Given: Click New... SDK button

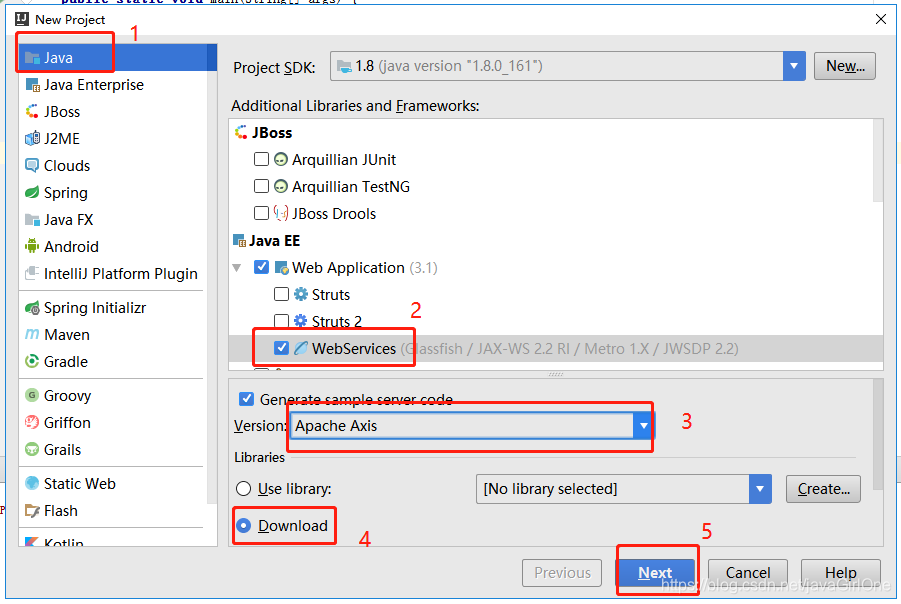Looking at the screenshot, I should click(845, 66).
